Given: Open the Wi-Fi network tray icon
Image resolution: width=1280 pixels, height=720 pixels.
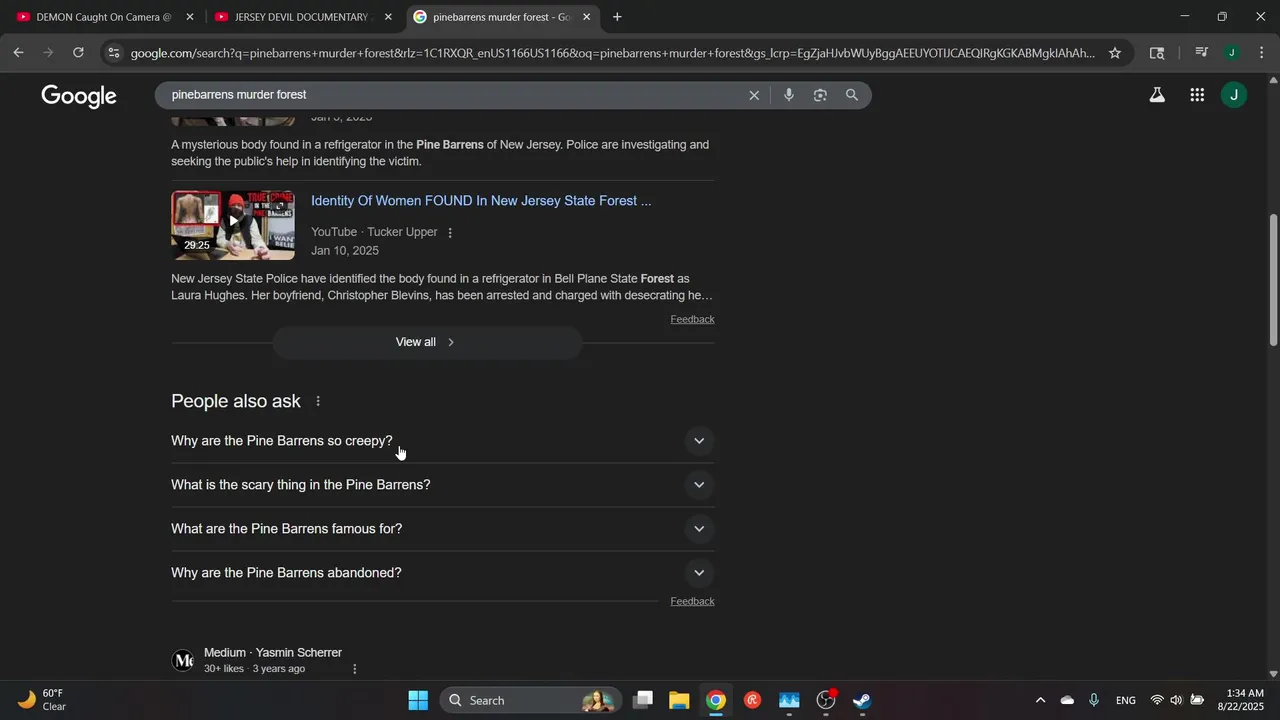Looking at the screenshot, I should (1157, 700).
